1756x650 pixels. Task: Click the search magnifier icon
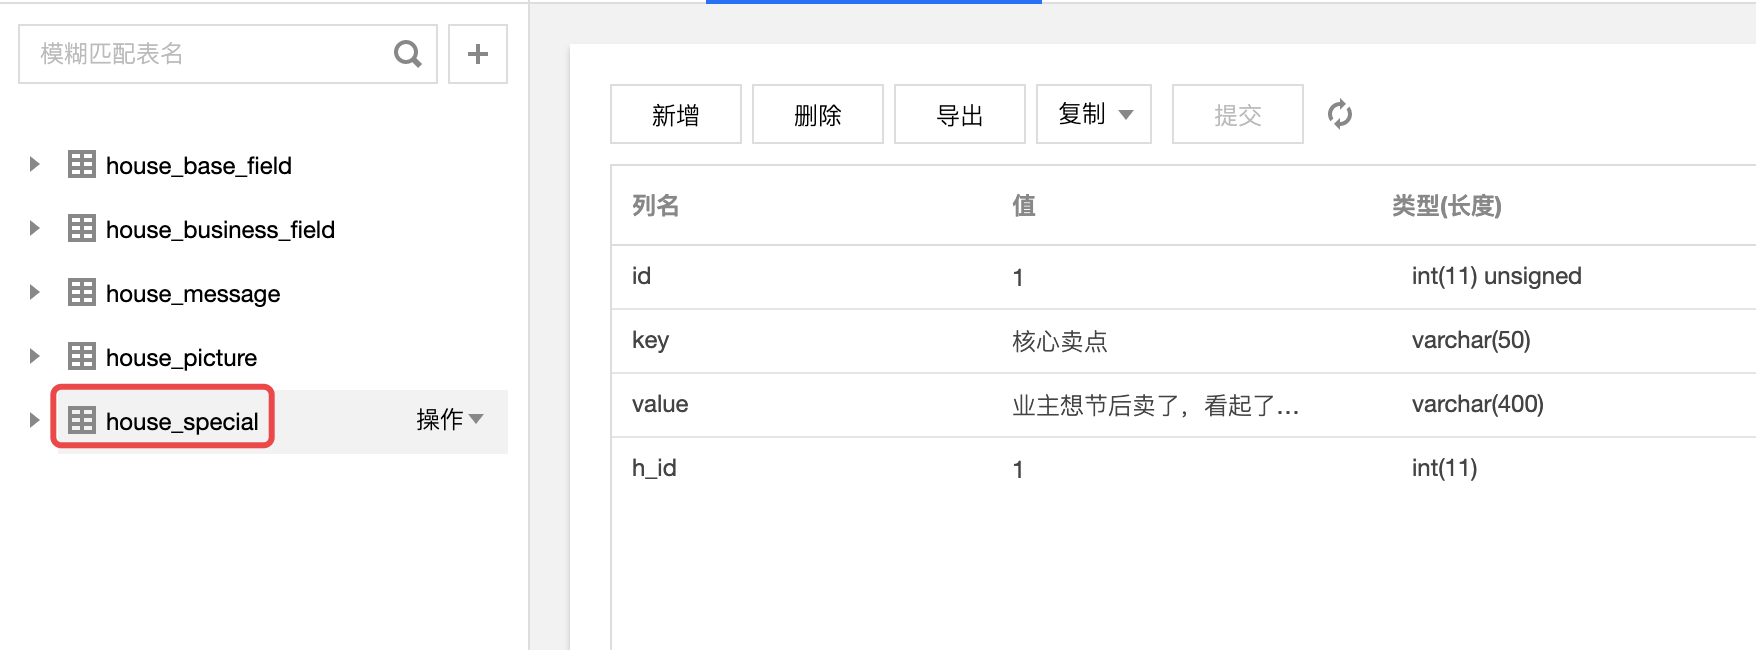(x=407, y=54)
